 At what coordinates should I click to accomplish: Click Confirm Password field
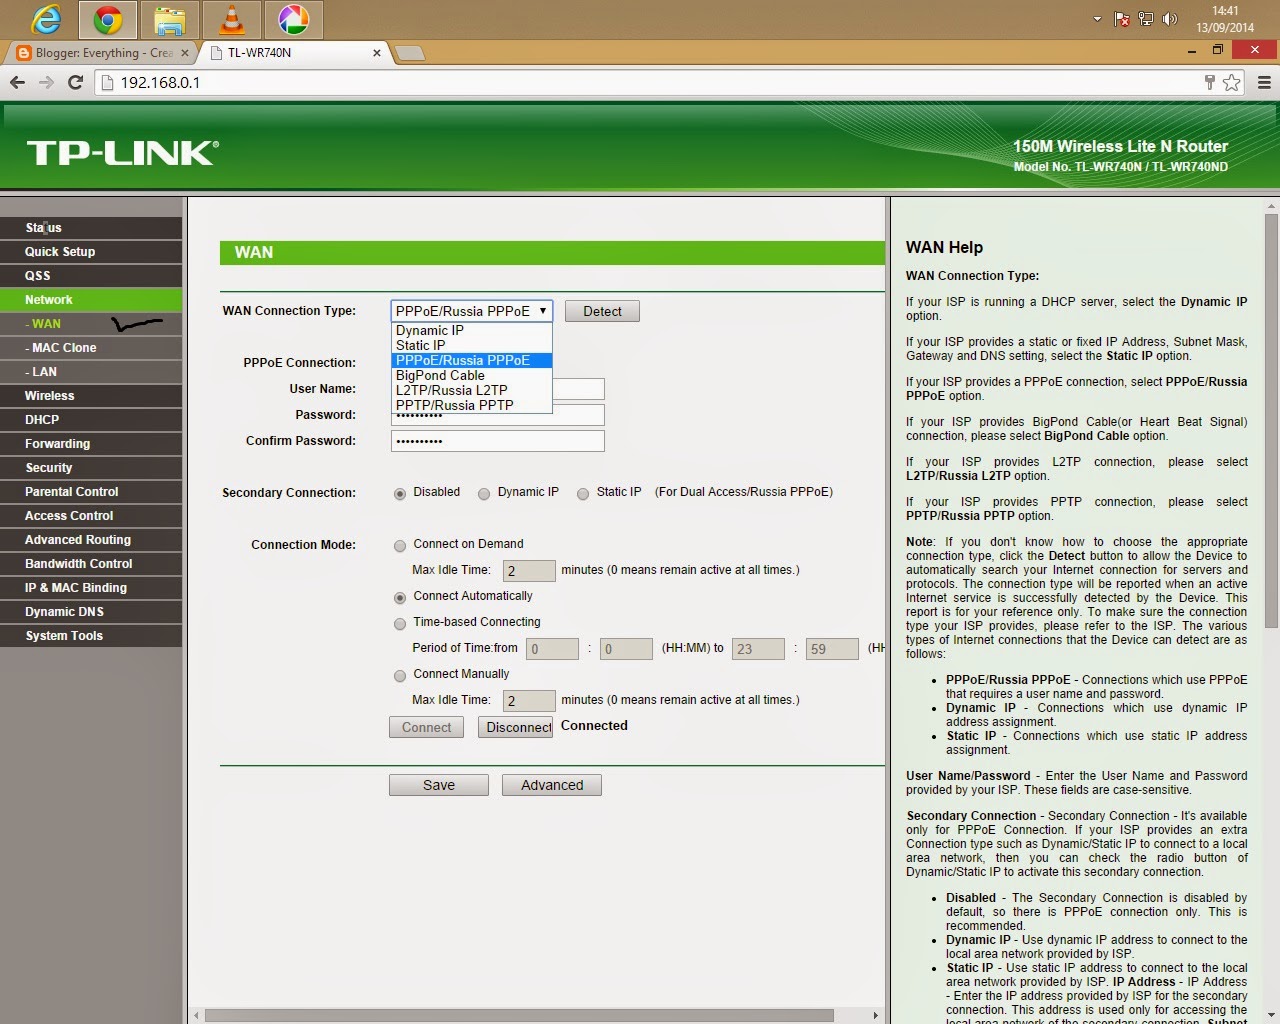[498, 441]
